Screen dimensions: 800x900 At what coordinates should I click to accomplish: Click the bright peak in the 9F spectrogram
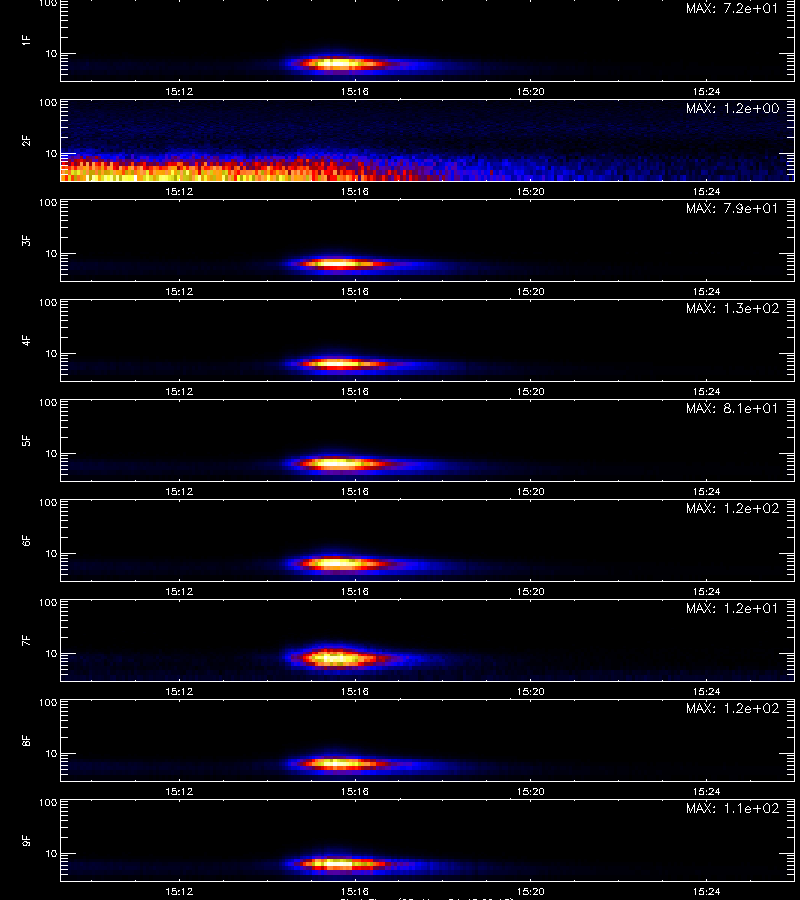click(340, 863)
